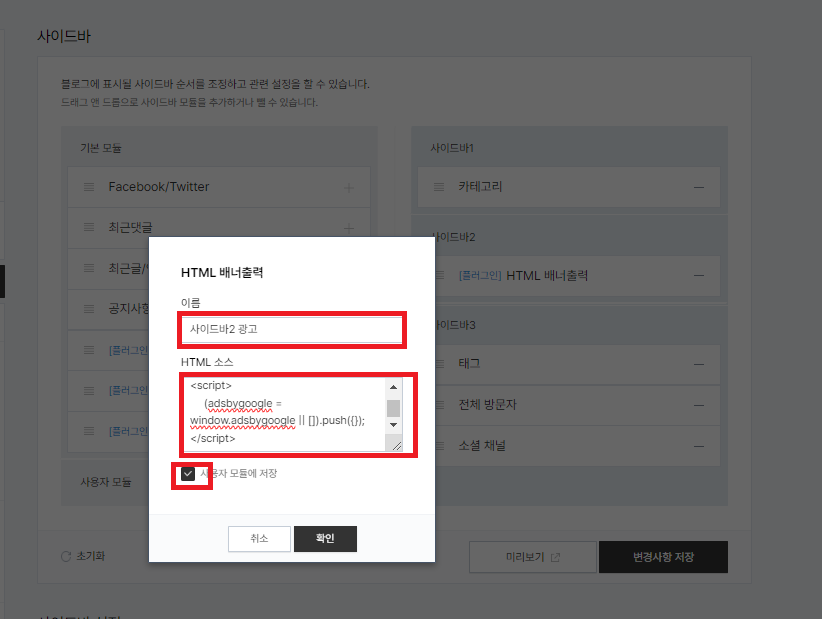Click the textarea scrollbar down arrow
The image size is (822, 619).
(x=394, y=425)
